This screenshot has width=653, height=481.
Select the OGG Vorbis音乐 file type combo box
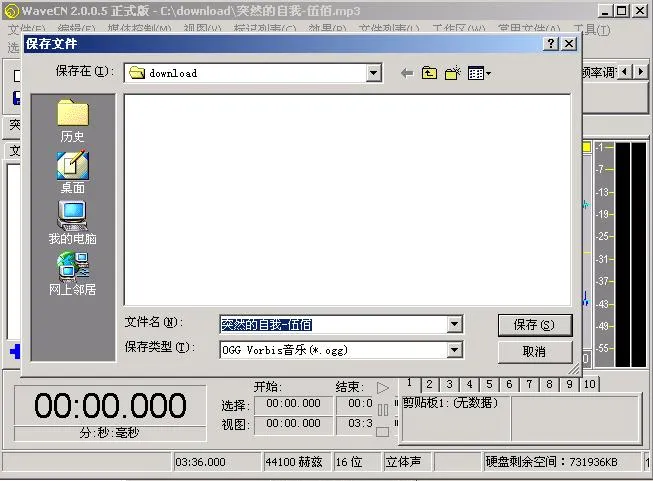341,350
